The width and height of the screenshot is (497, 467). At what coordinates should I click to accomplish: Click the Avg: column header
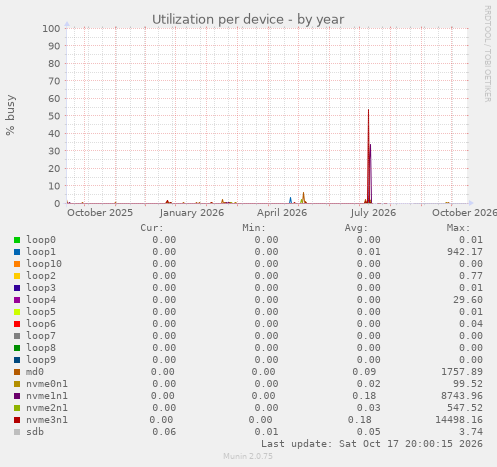click(356, 228)
